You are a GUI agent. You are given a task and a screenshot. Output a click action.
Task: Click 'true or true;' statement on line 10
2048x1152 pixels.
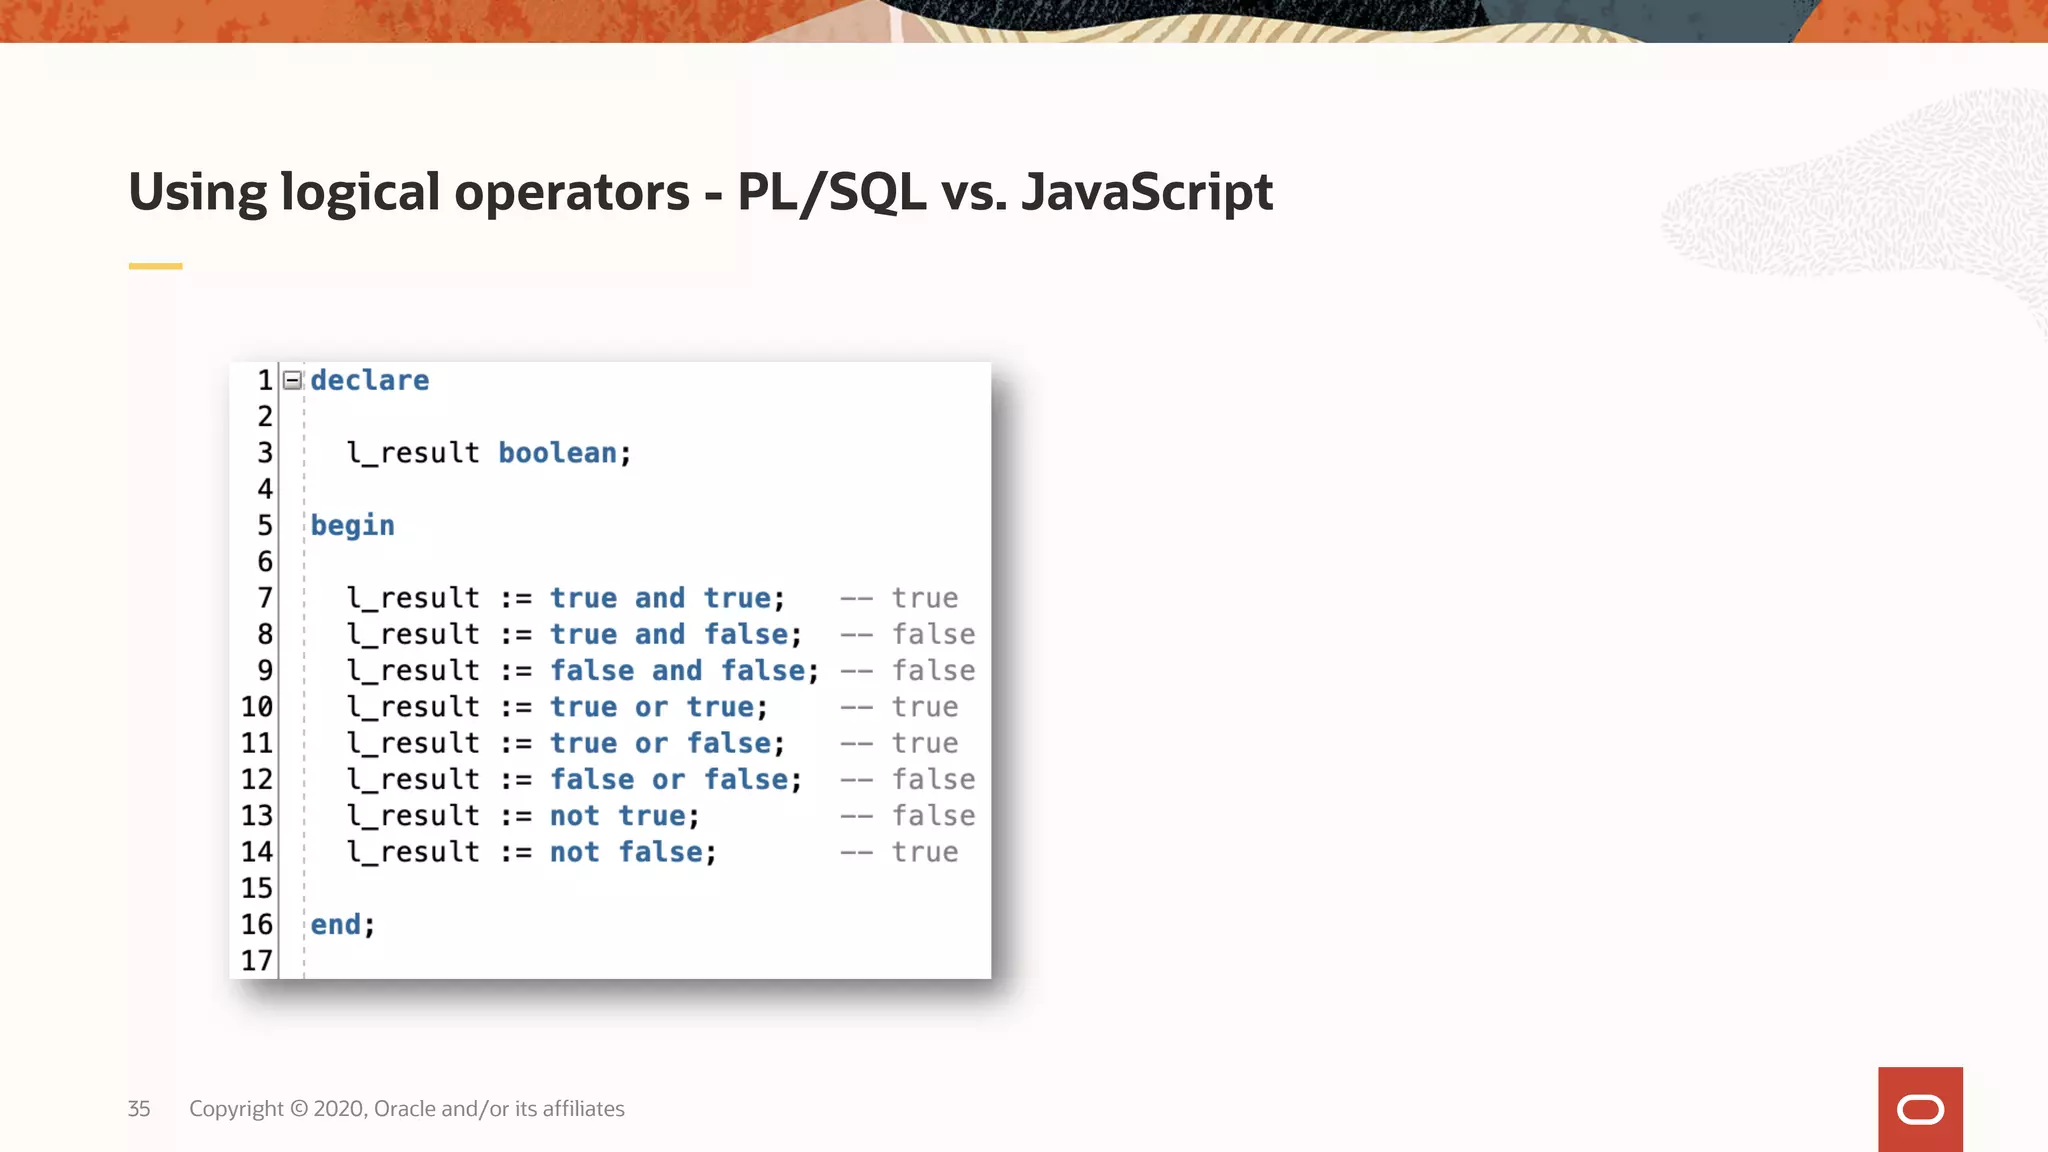pos(659,707)
